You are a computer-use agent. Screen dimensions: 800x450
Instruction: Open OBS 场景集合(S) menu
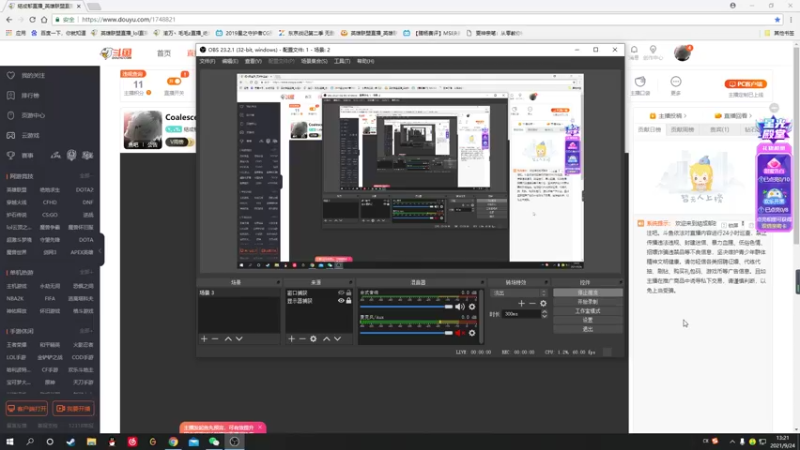(314, 61)
